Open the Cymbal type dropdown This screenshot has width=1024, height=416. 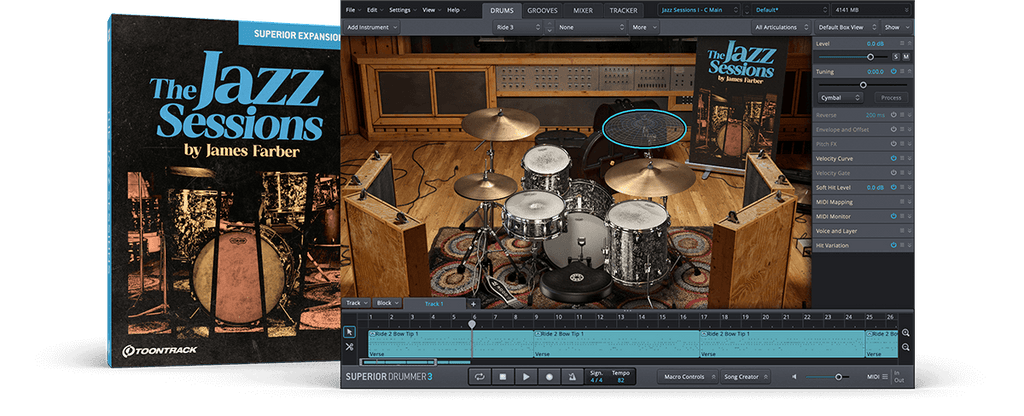tap(840, 97)
